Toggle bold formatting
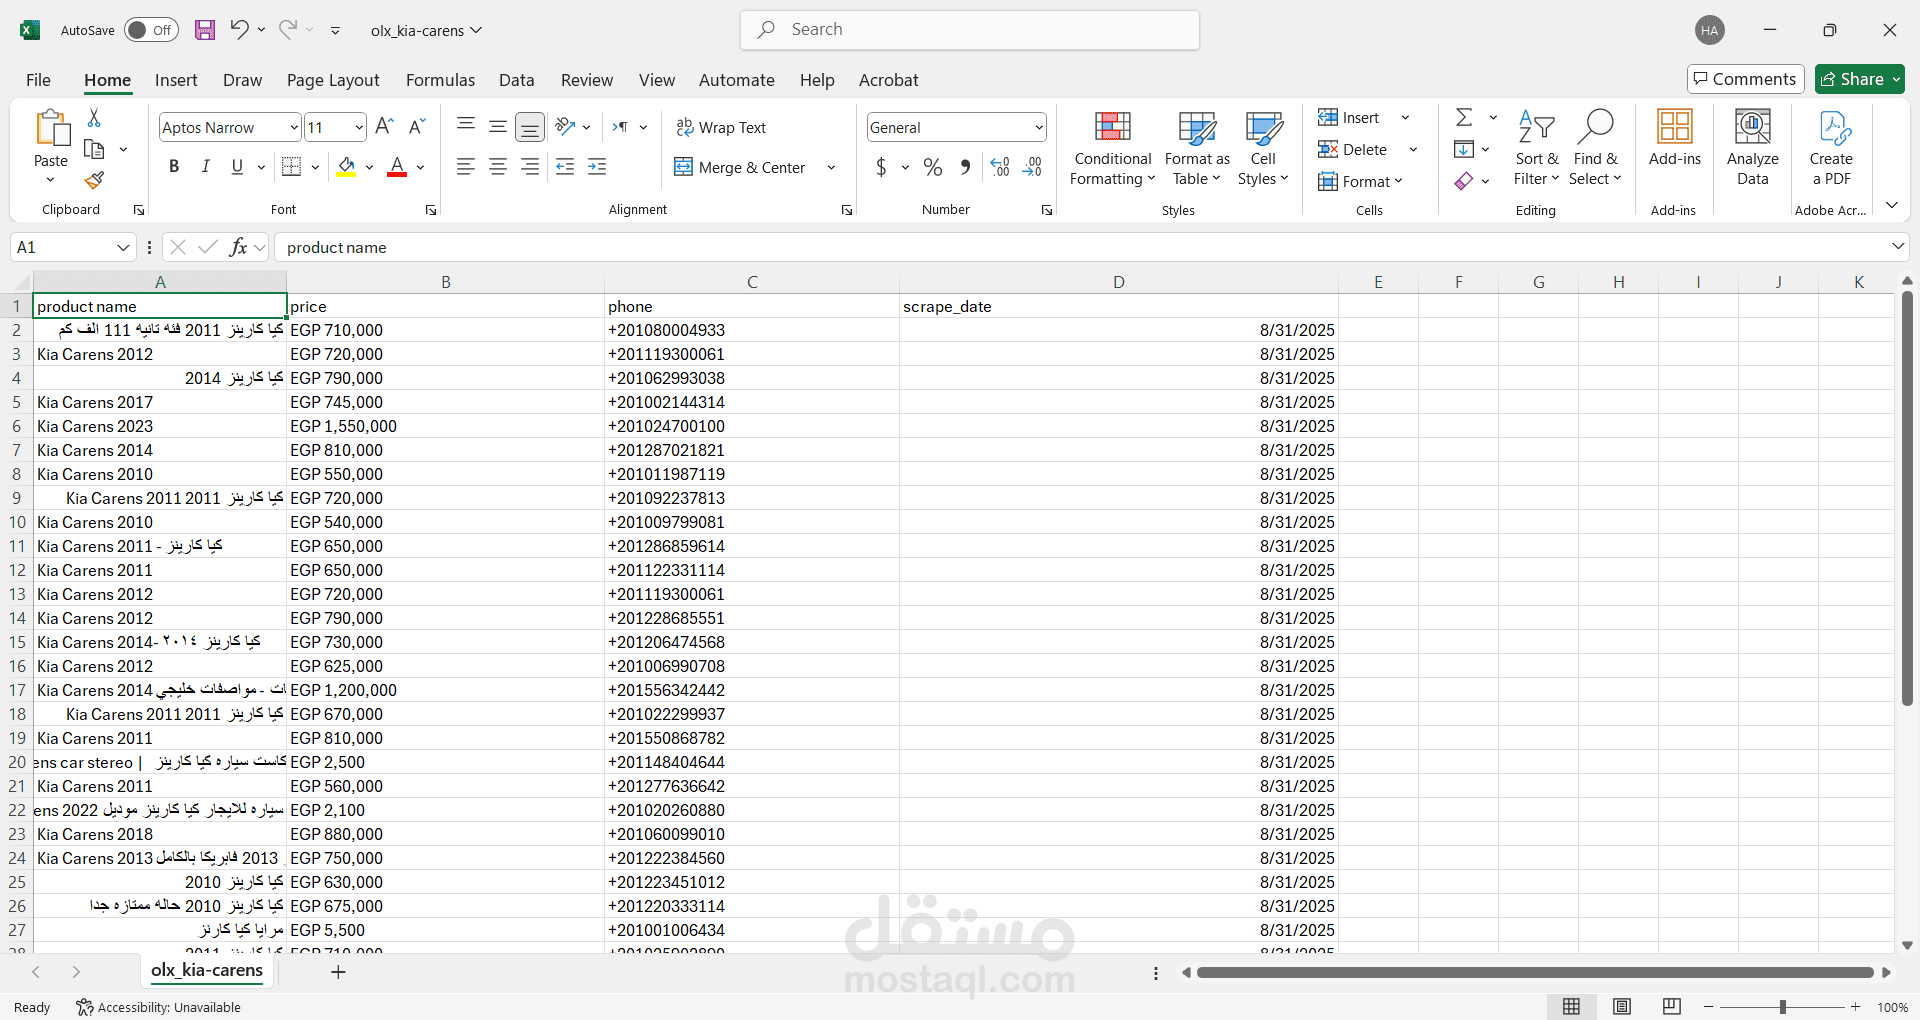The width and height of the screenshot is (1920, 1020). [173, 166]
